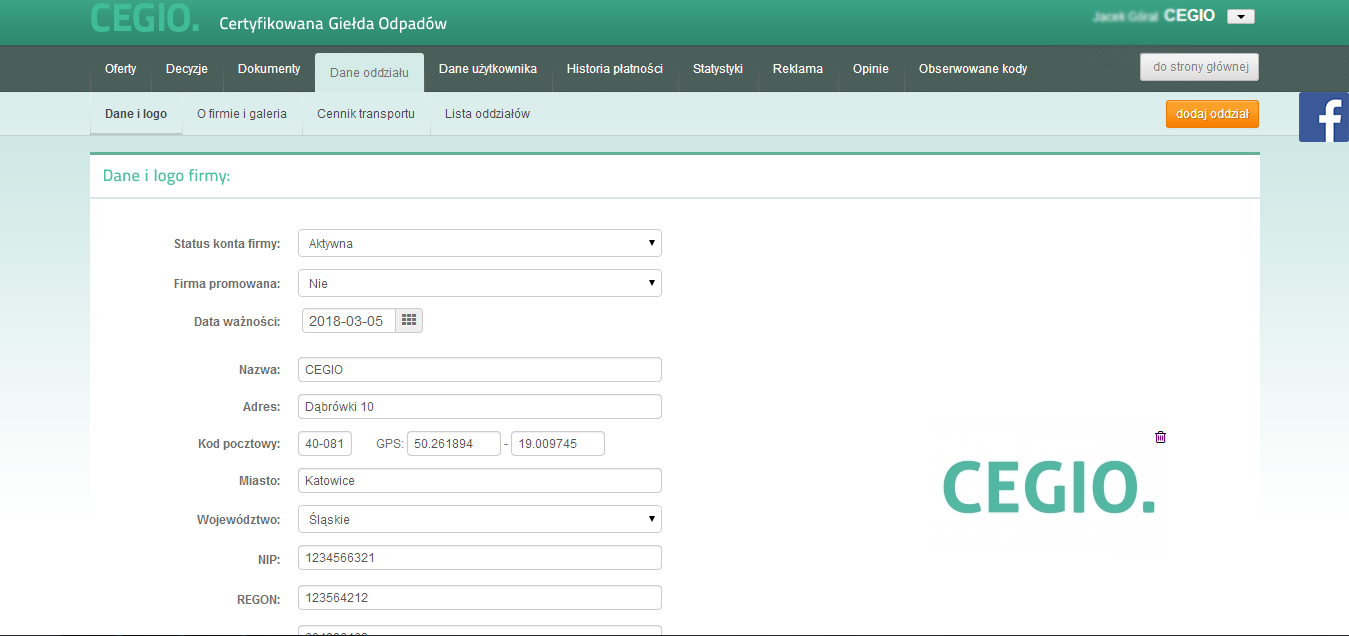Screen dimensions: 1349x636
Task: Open the Facebook side widget icon
Action: coord(1324,117)
